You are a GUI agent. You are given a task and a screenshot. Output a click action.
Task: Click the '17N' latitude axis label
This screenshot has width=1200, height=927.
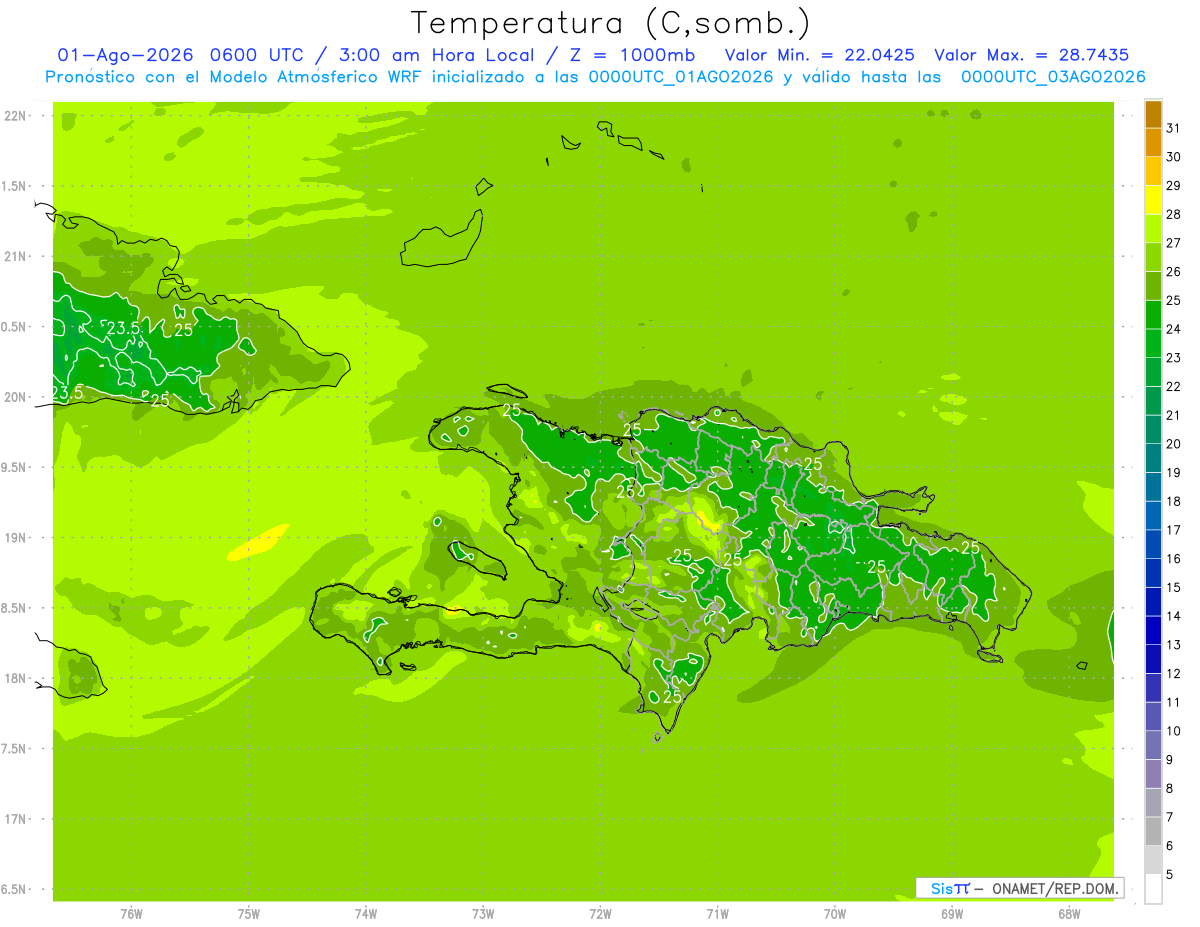16,819
